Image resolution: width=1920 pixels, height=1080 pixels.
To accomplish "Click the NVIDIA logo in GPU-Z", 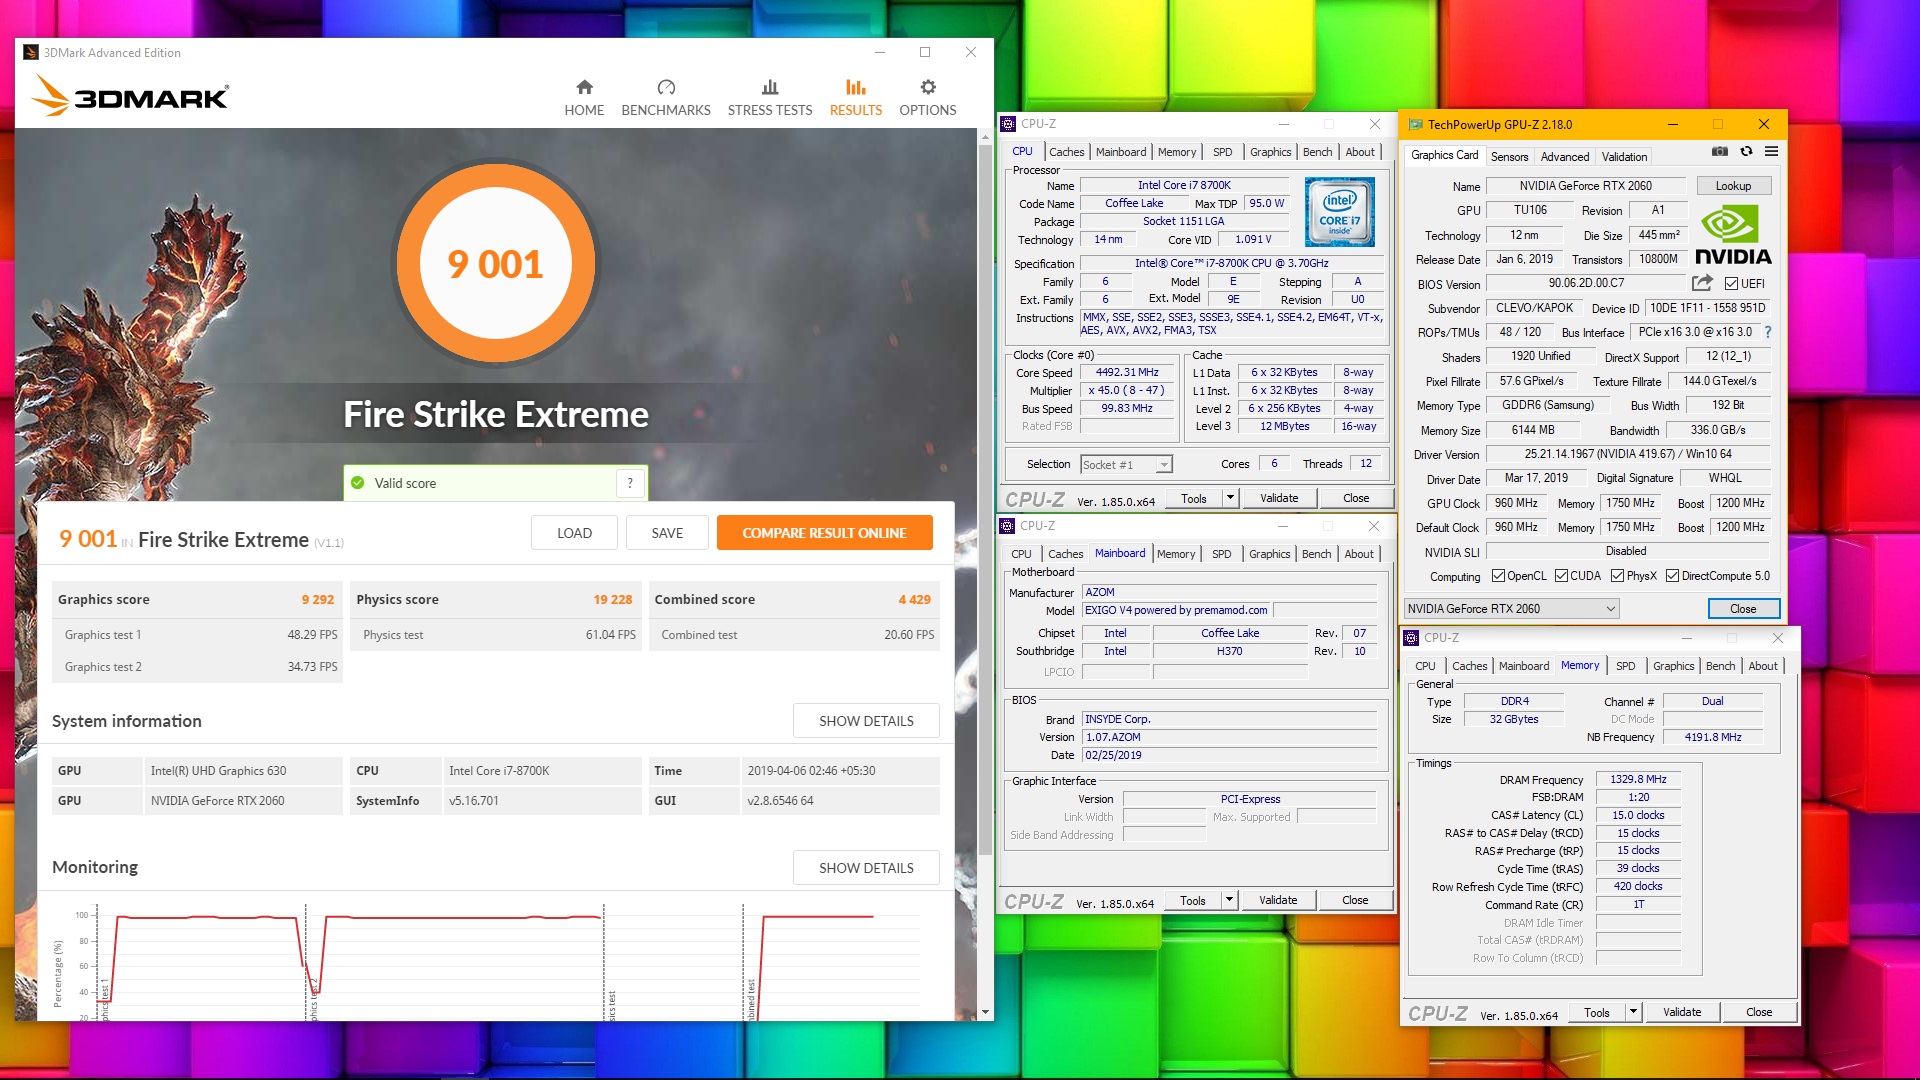I will pos(1733,235).
